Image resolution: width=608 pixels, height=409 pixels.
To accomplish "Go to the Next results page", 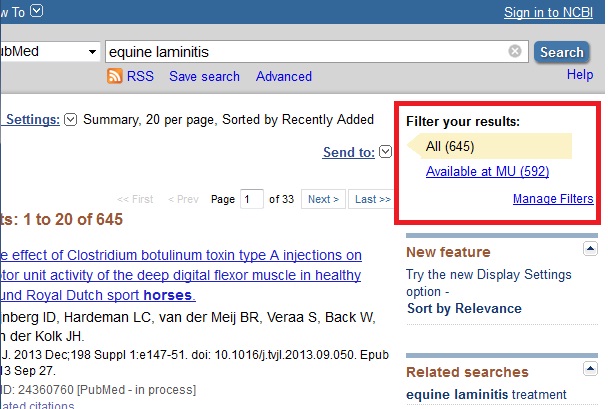I will (x=323, y=199).
